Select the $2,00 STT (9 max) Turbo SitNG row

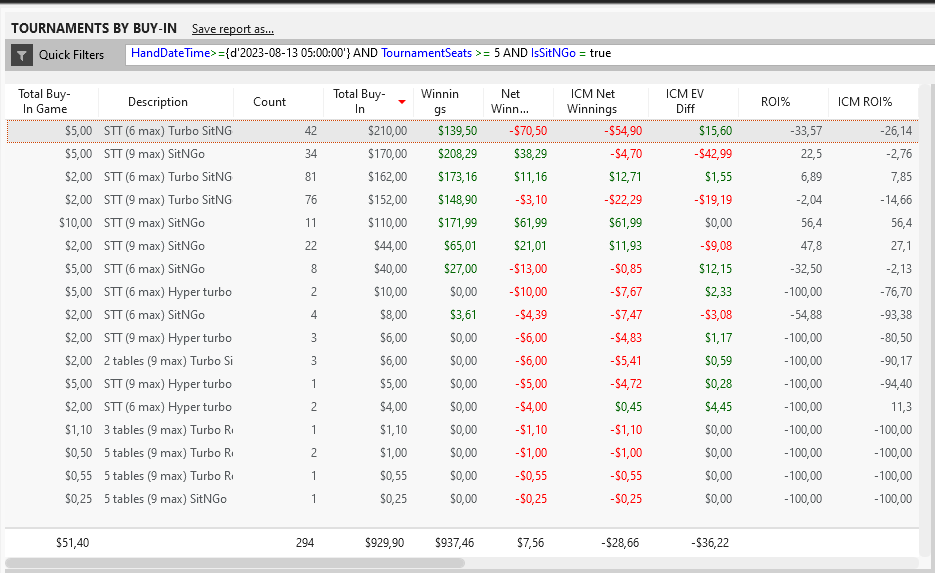click(462, 200)
